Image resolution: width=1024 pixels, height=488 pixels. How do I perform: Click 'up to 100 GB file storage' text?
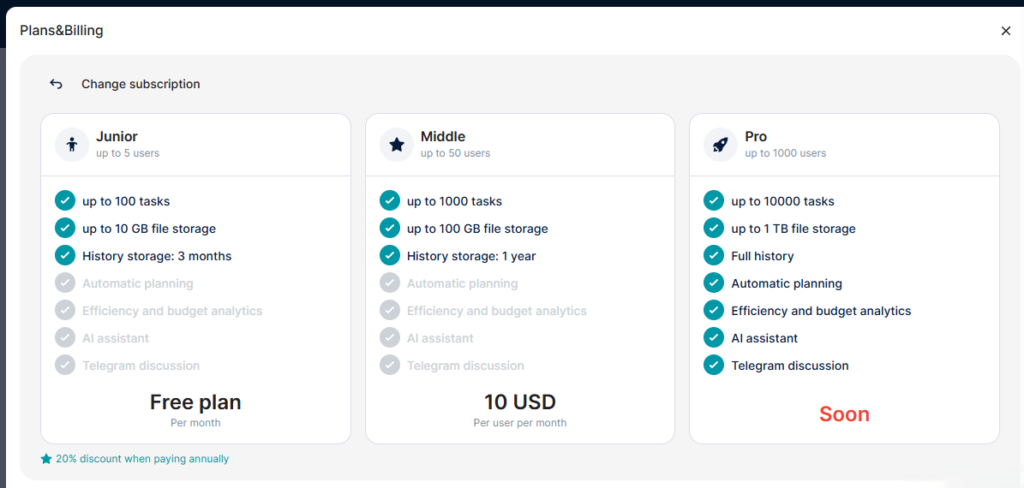477,229
